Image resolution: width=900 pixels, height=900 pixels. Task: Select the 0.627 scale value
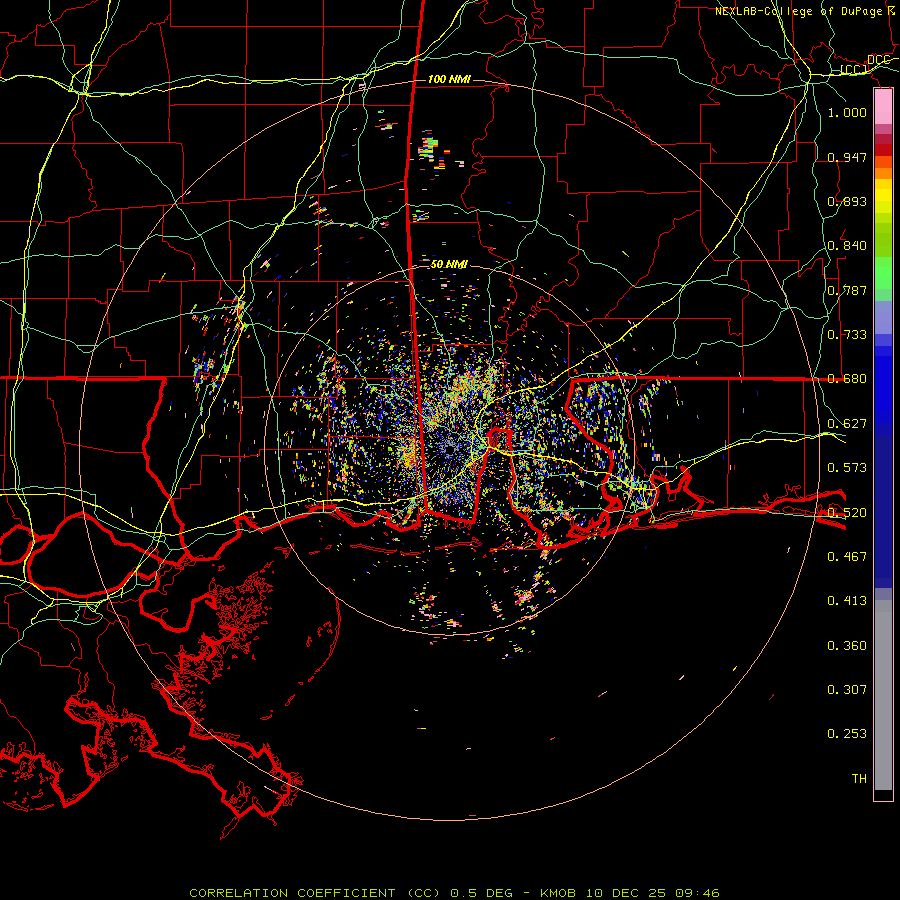point(847,424)
